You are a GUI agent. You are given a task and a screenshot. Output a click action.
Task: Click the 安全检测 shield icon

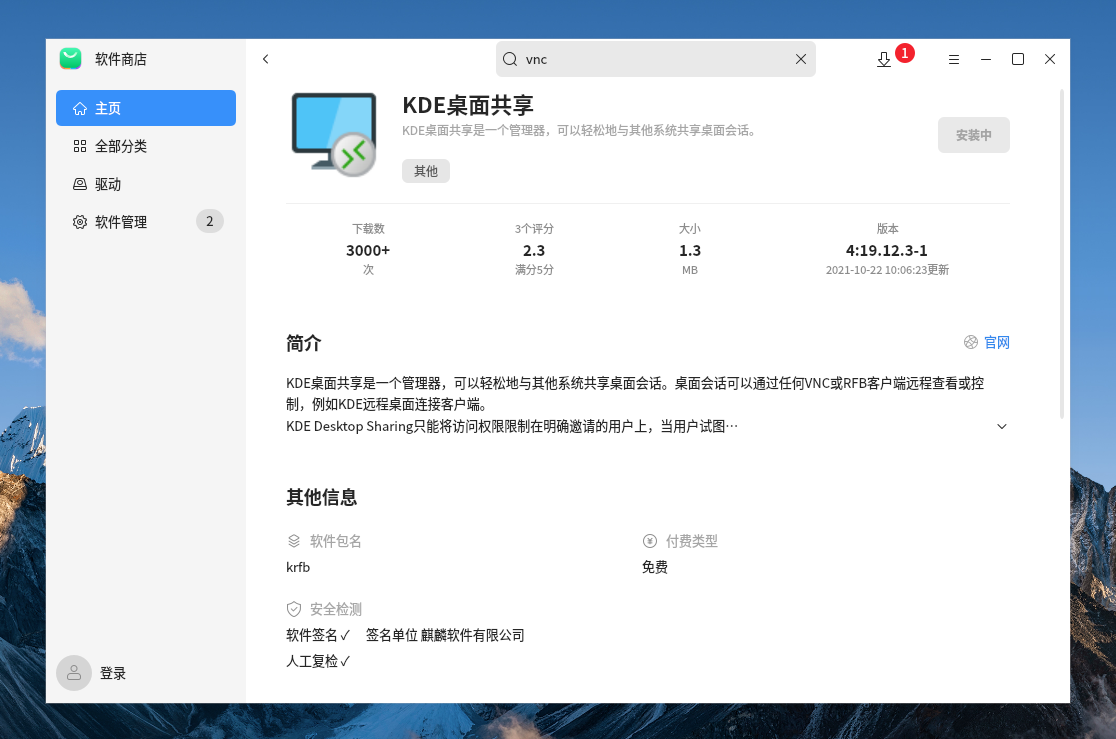click(x=294, y=609)
